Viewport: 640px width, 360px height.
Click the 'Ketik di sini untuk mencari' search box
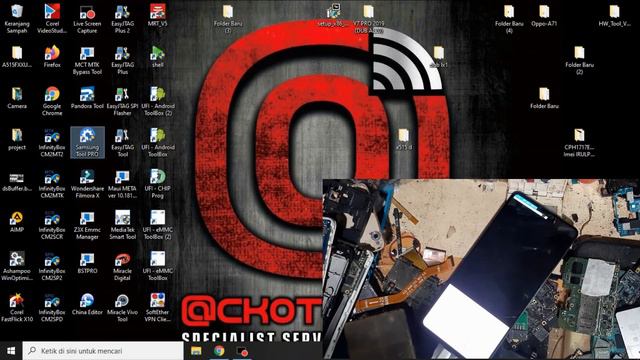point(103,351)
